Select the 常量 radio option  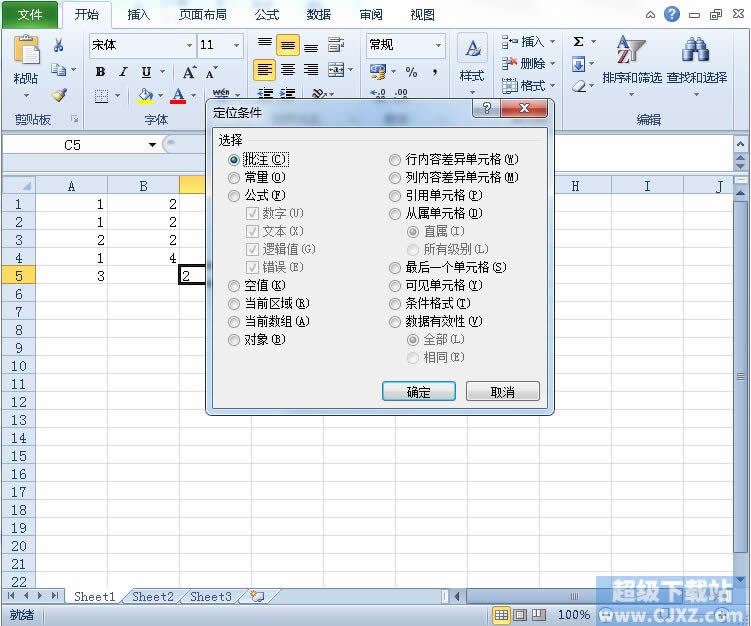click(234, 178)
